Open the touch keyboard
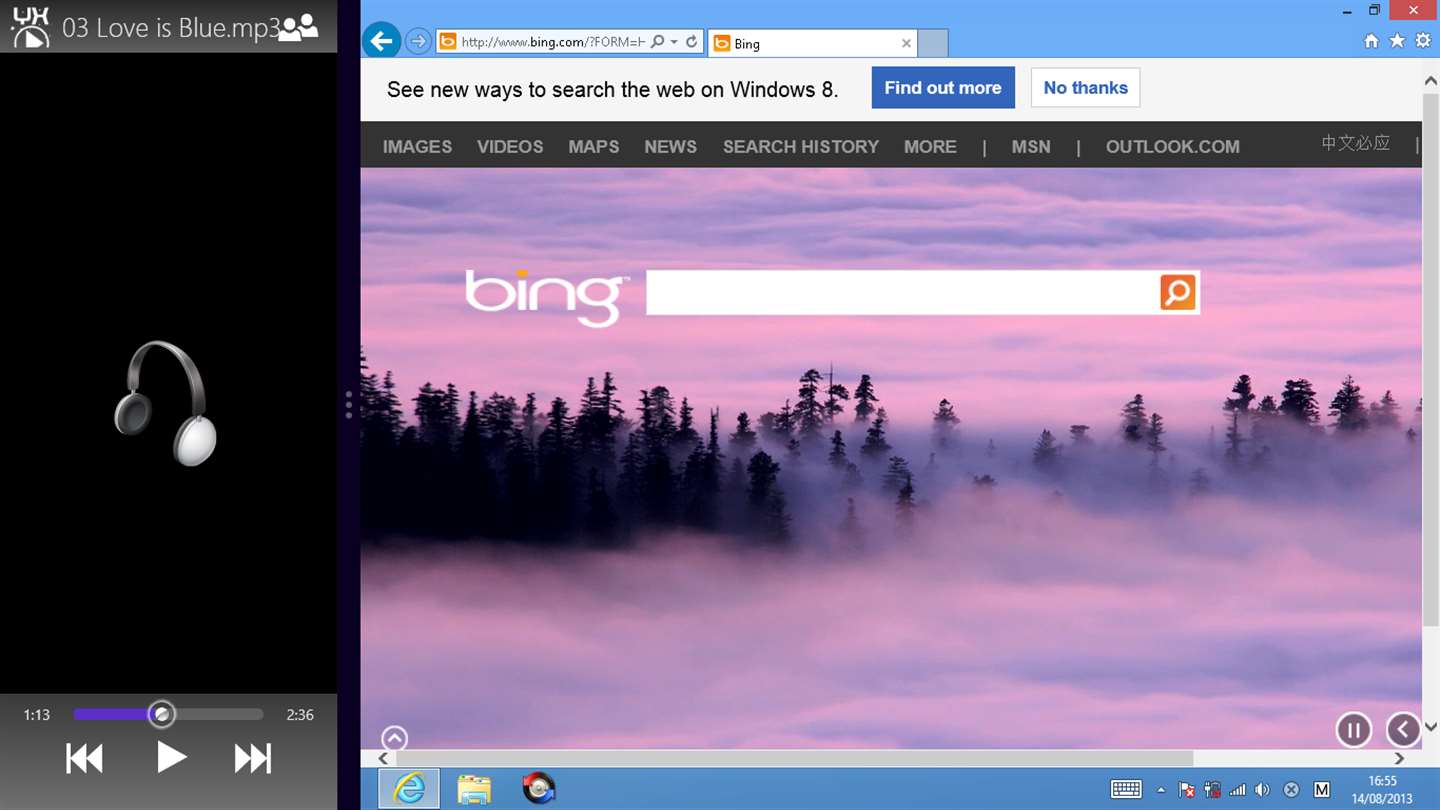This screenshot has width=1440, height=810. pyautogui.click(x=1126, y=789)
